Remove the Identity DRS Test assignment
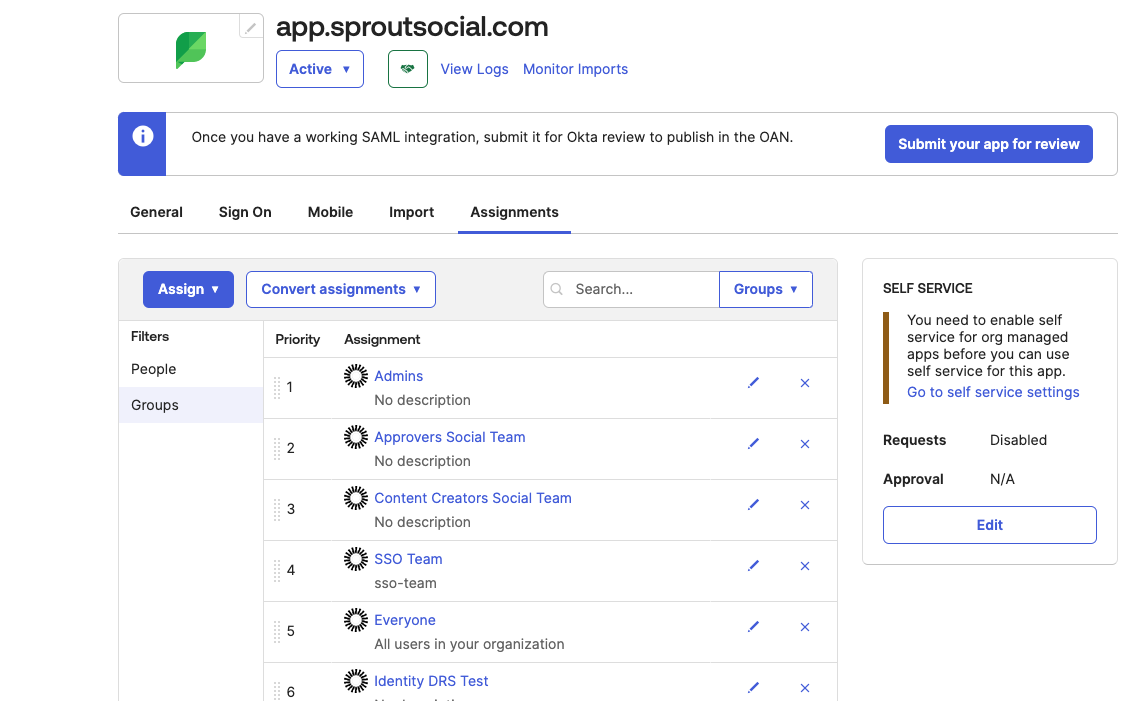Image resolution: width=1137 pixels, height=701 pixels. 805,687
